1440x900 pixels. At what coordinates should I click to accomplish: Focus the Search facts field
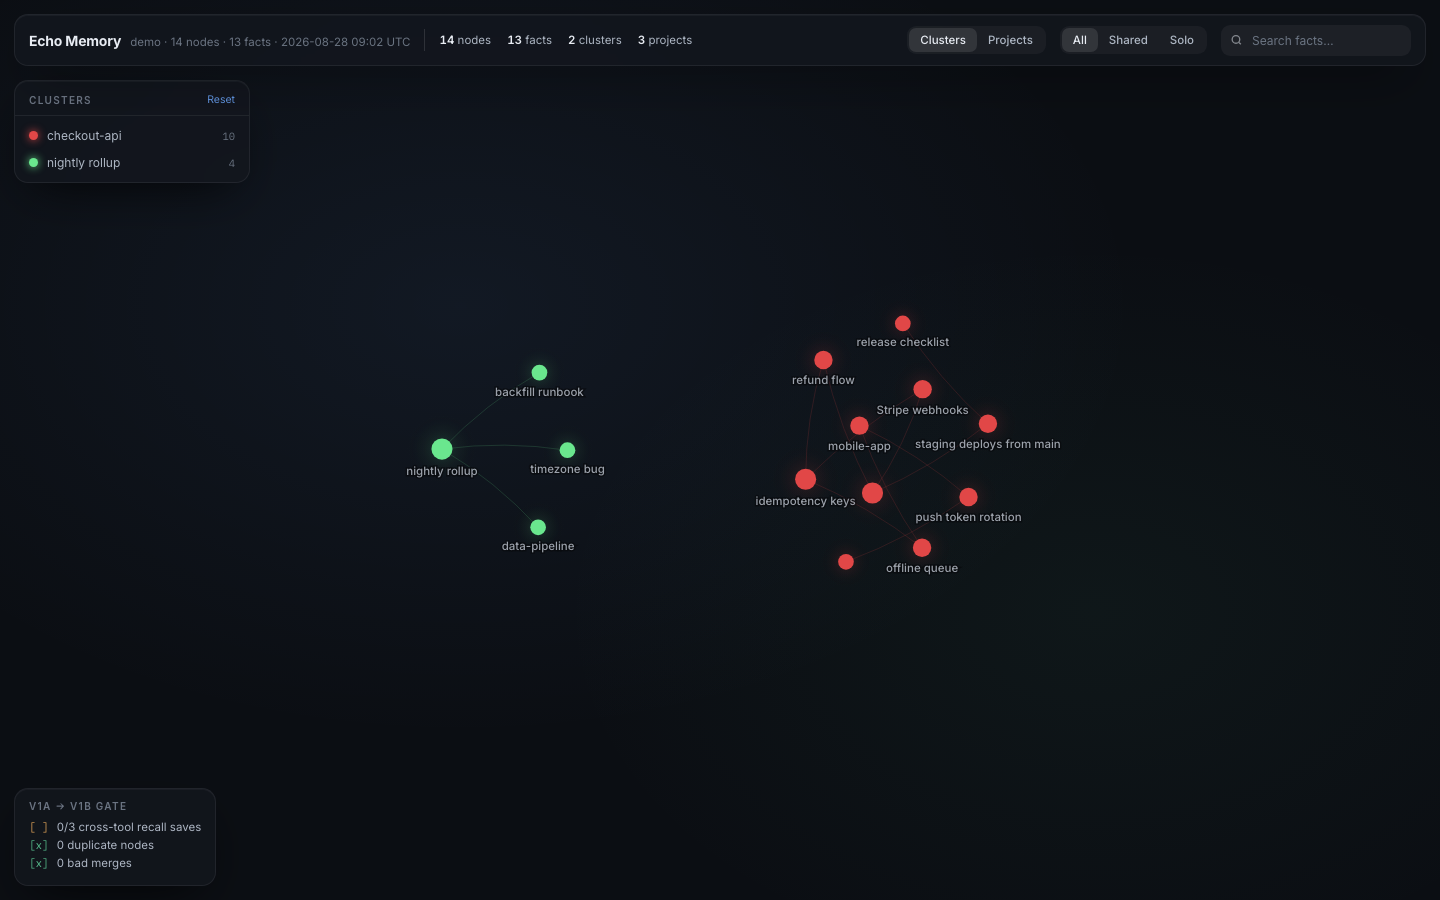1316,40
